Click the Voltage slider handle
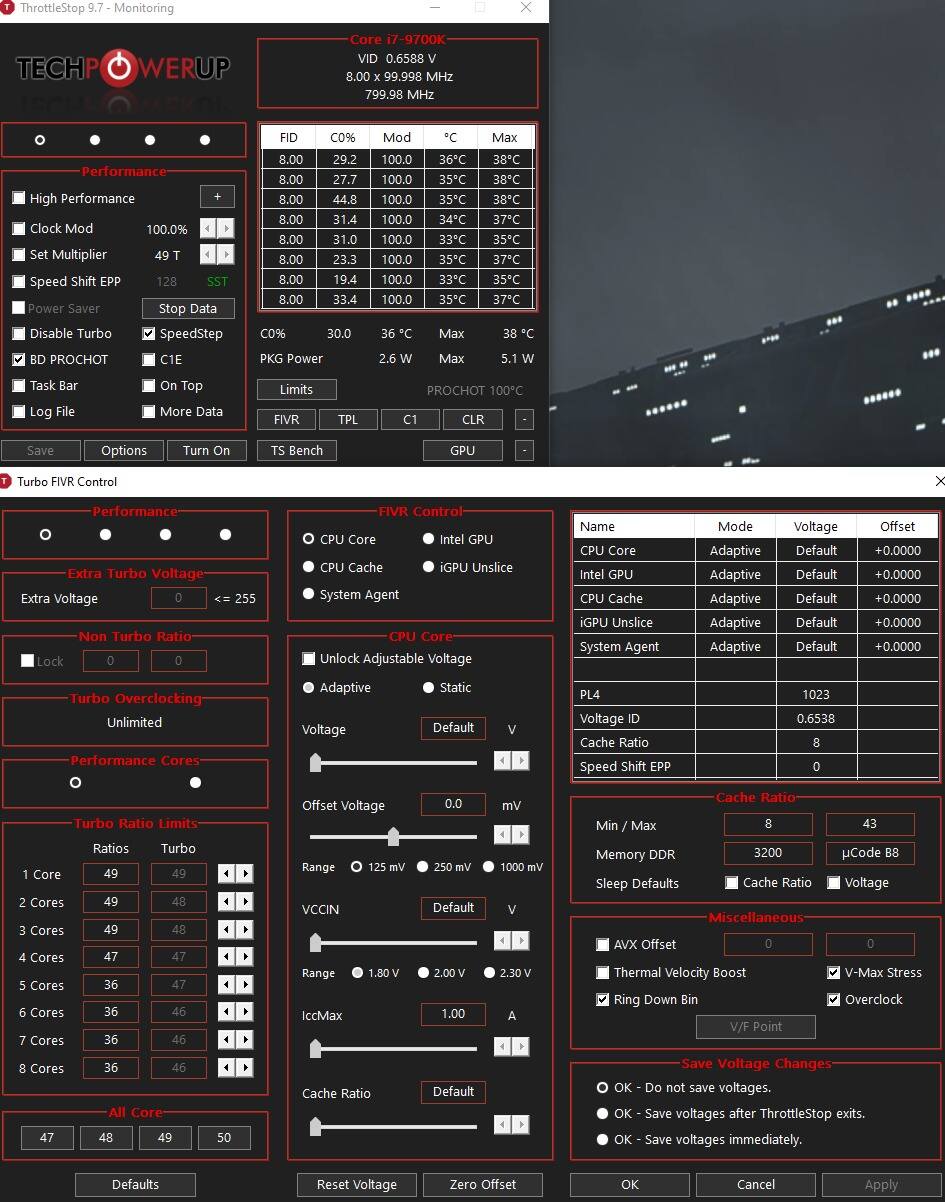Image resolution: width=945 pixels, height=1202 pixels. 316,763
